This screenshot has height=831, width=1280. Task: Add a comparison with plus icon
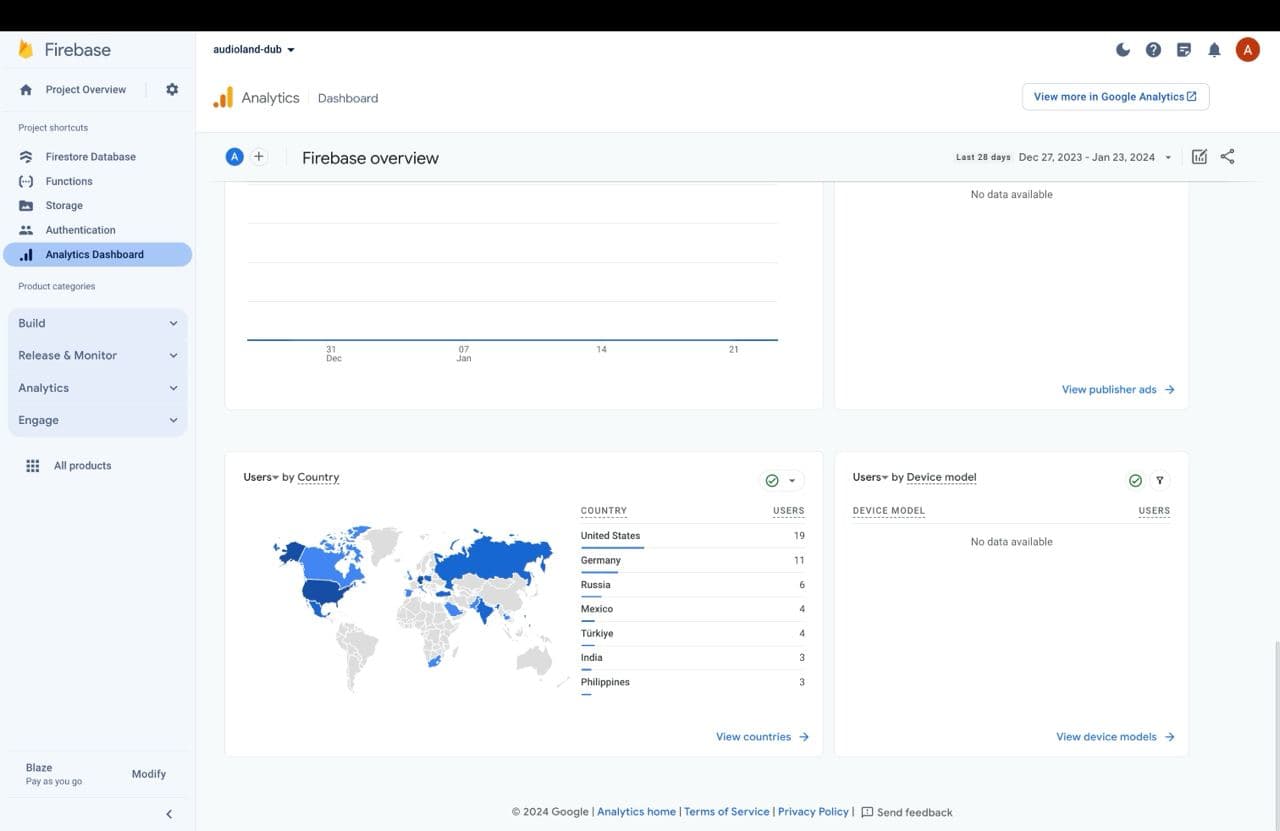[259, 156]
